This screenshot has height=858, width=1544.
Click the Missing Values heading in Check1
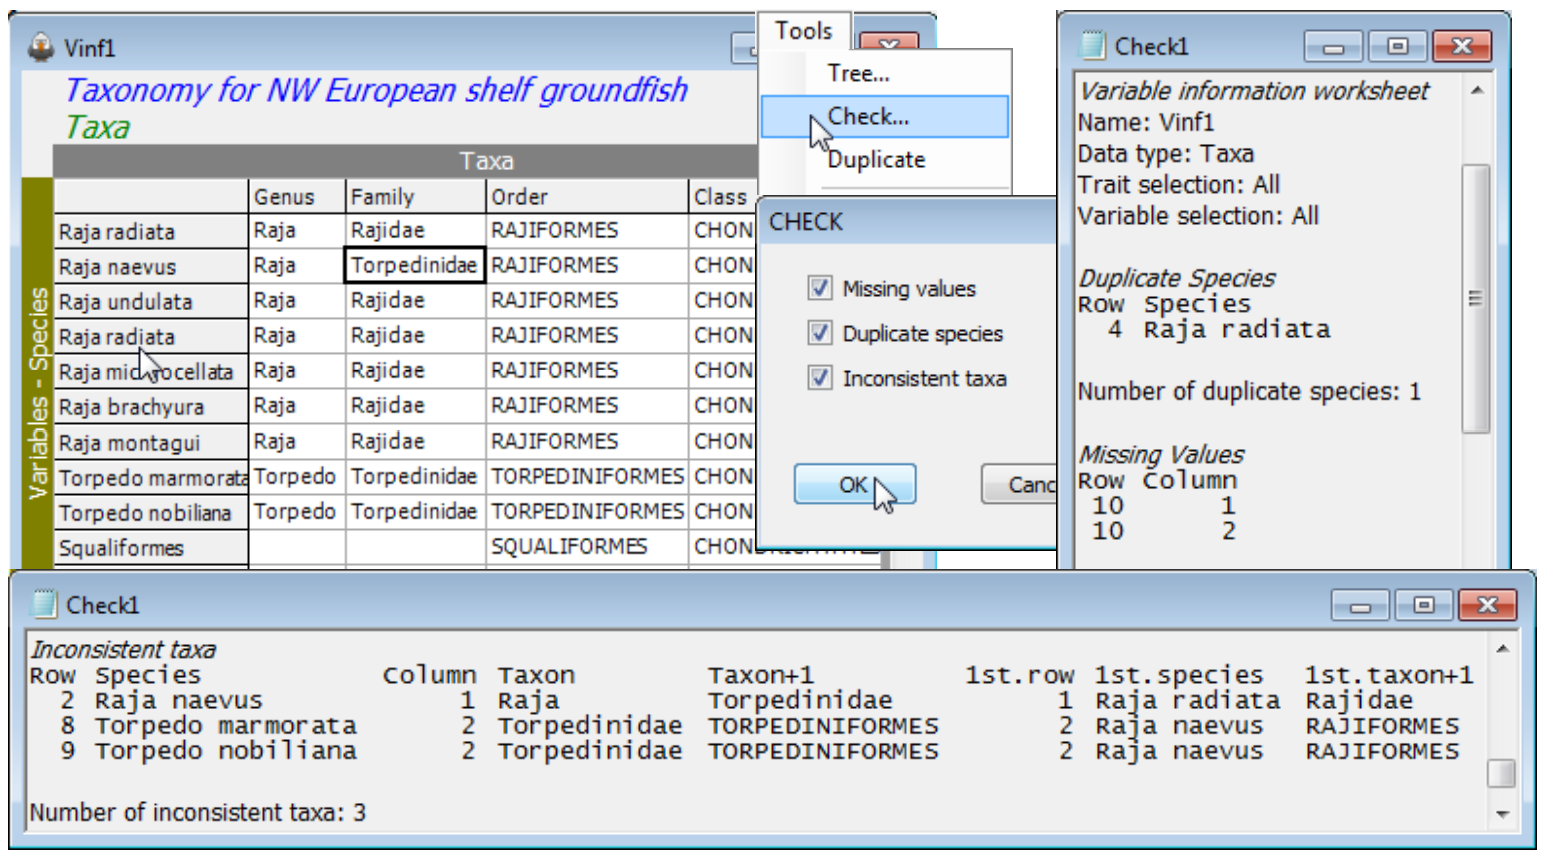click(1161, 454)
